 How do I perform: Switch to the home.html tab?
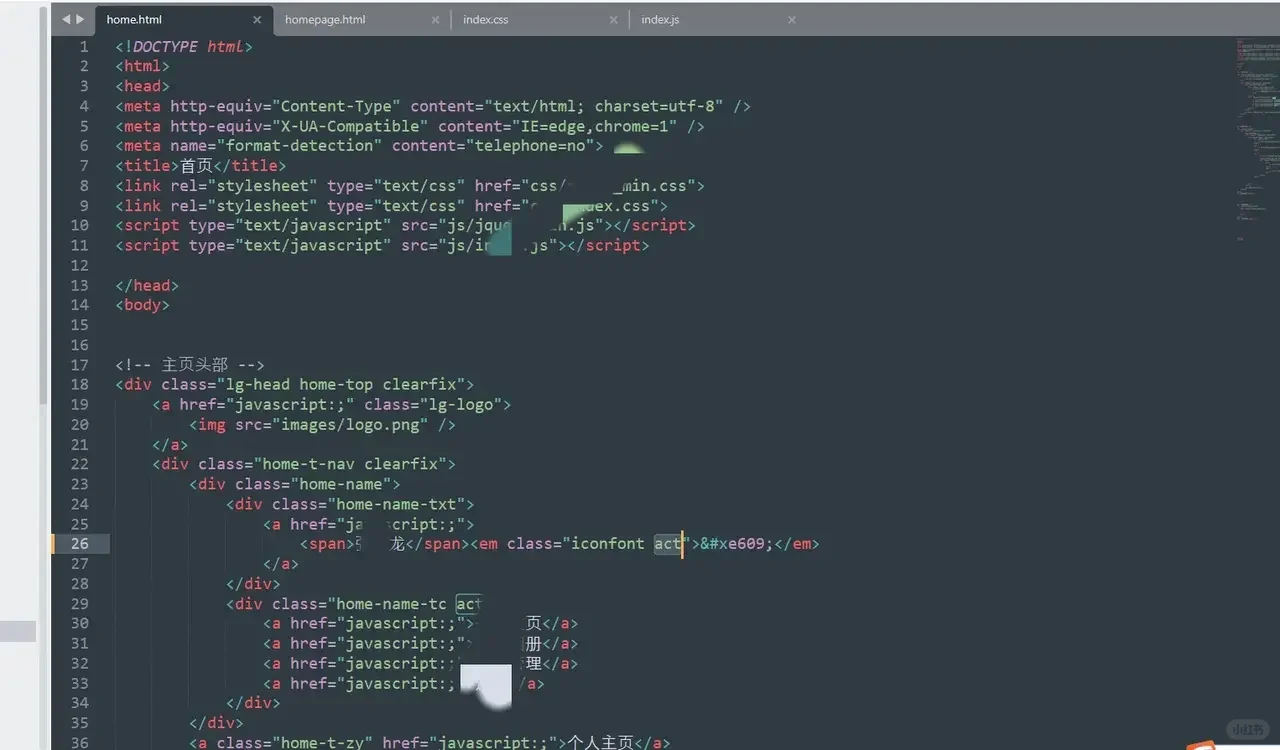pos(134,20)
